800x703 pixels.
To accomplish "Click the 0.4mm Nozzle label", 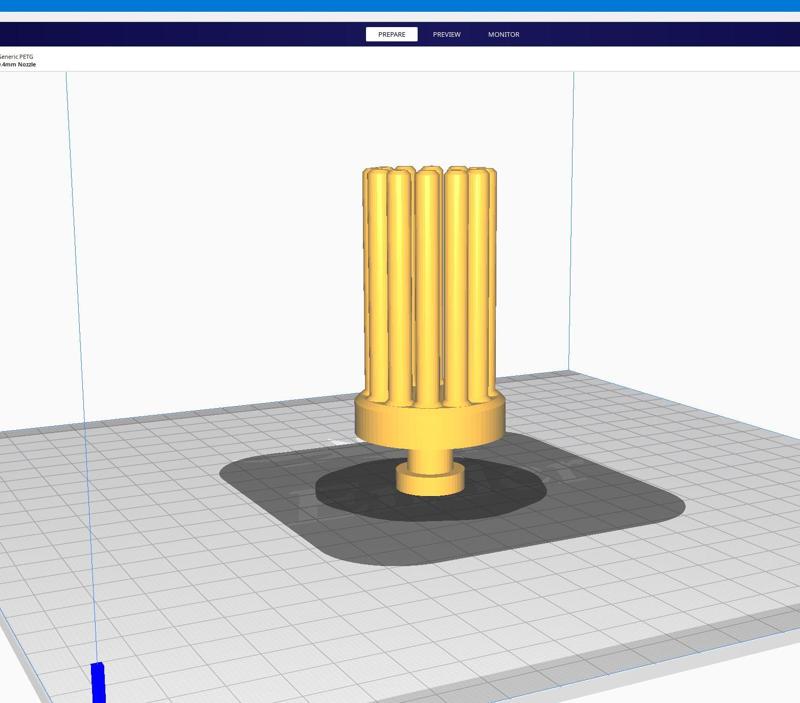I will 18,65.
